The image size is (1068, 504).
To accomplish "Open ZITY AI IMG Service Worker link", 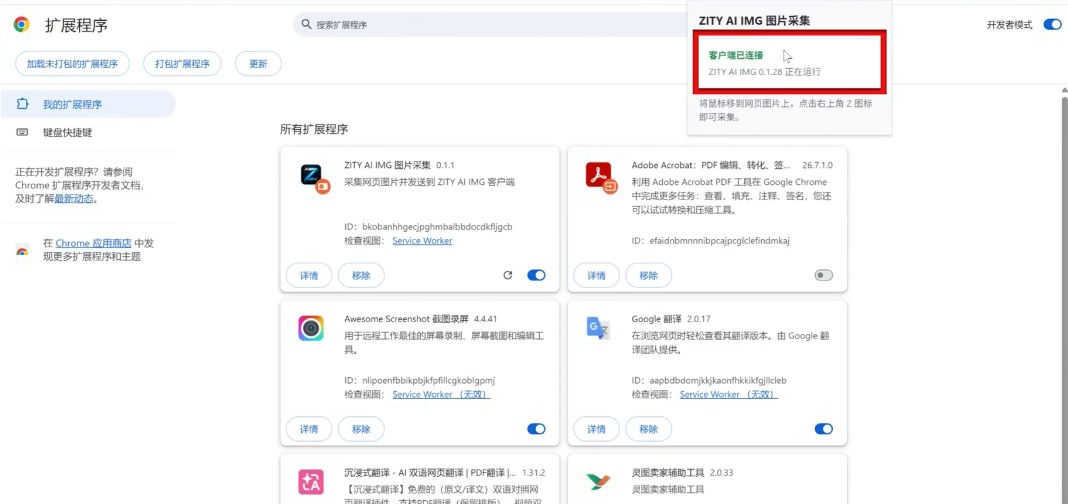I will (x=422, y=240).
